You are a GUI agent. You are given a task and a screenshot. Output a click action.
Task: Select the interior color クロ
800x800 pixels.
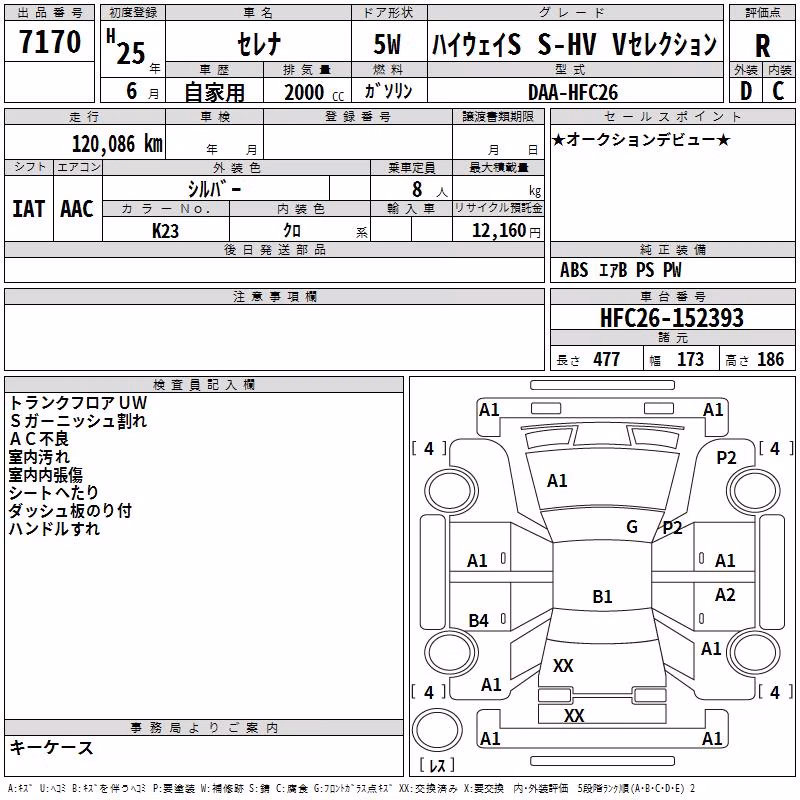(x=293, y=231)
